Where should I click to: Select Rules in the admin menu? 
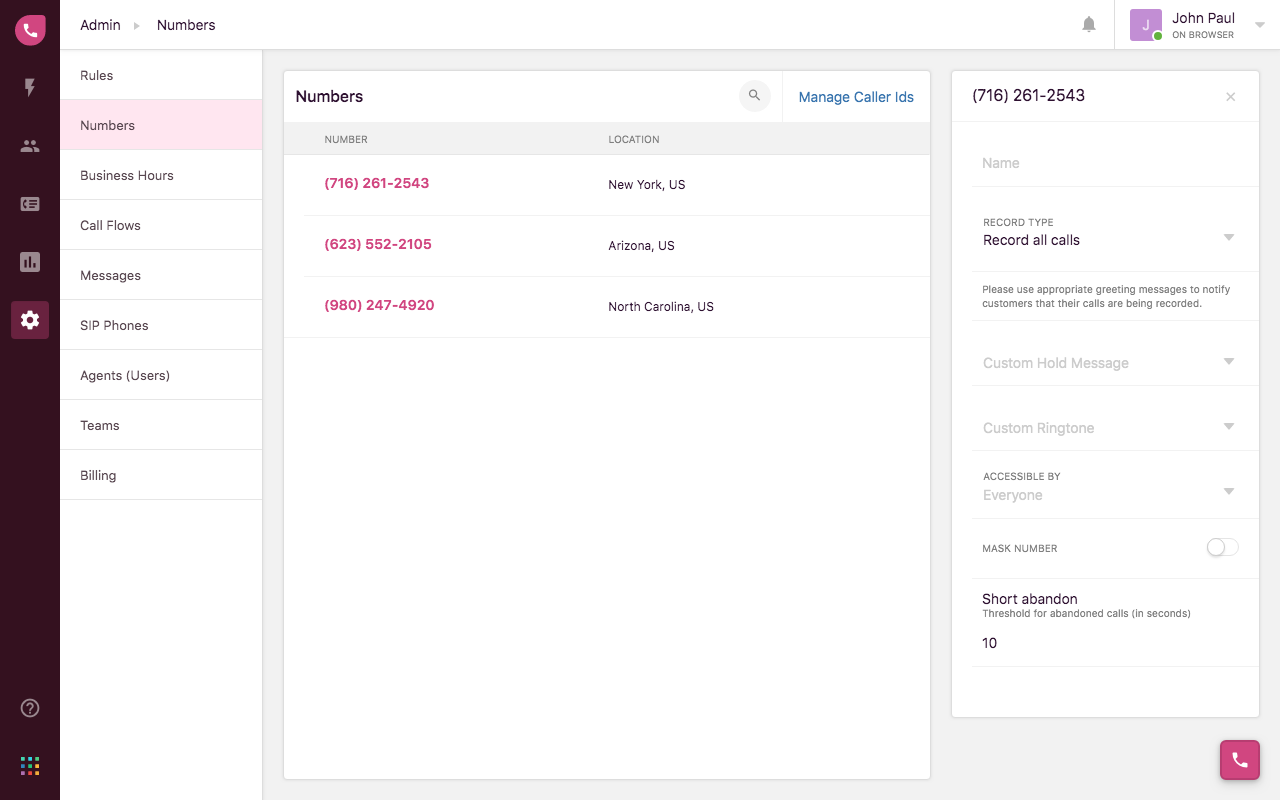click(x=161, y=75)
